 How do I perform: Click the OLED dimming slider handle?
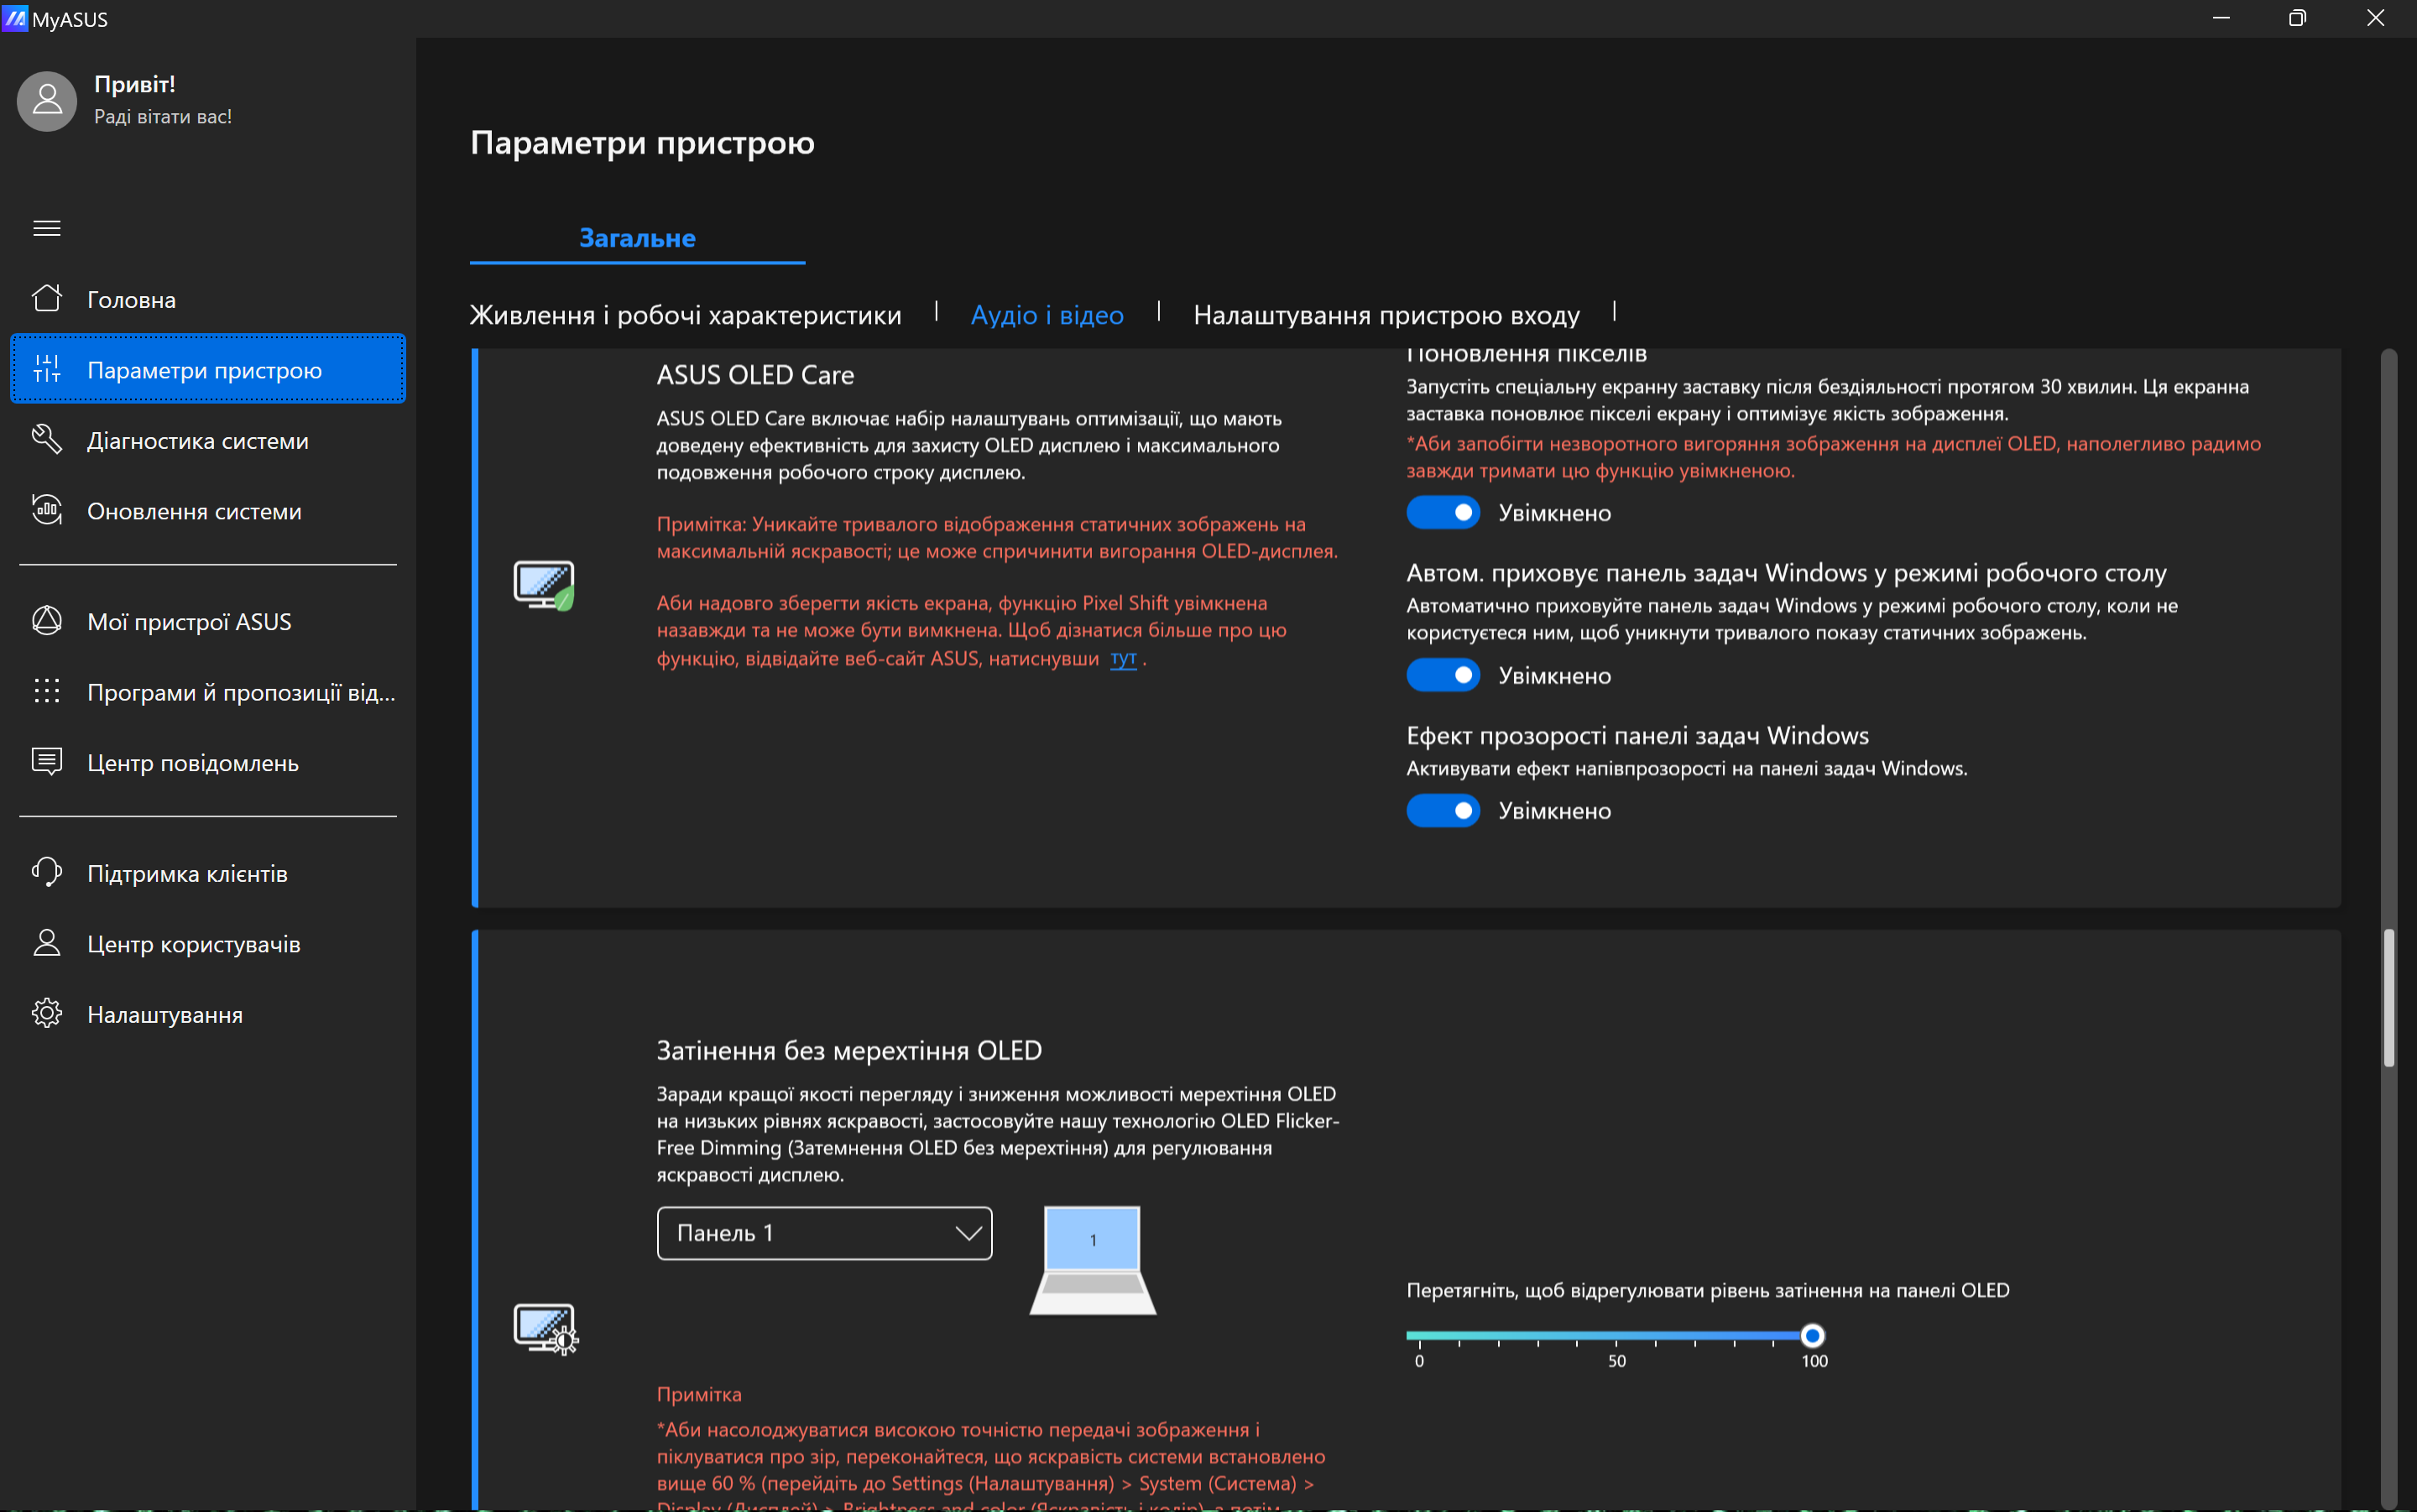pyautogui.click(x=1812, y=1335)
